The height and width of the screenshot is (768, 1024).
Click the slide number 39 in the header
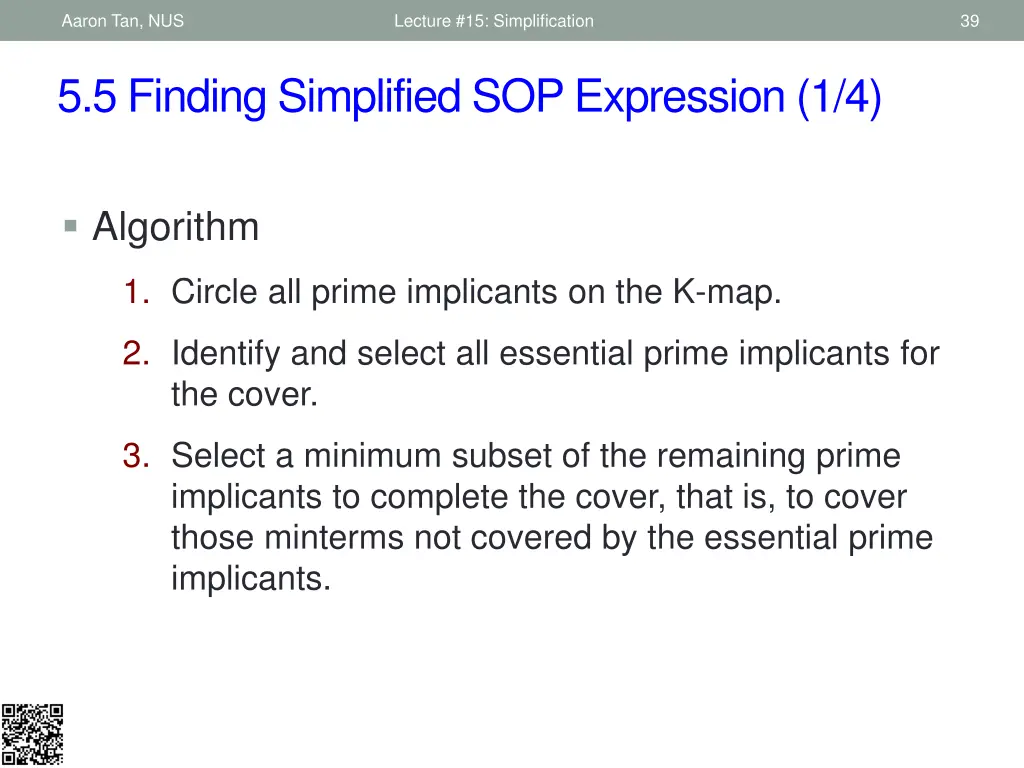click(969, 21)
